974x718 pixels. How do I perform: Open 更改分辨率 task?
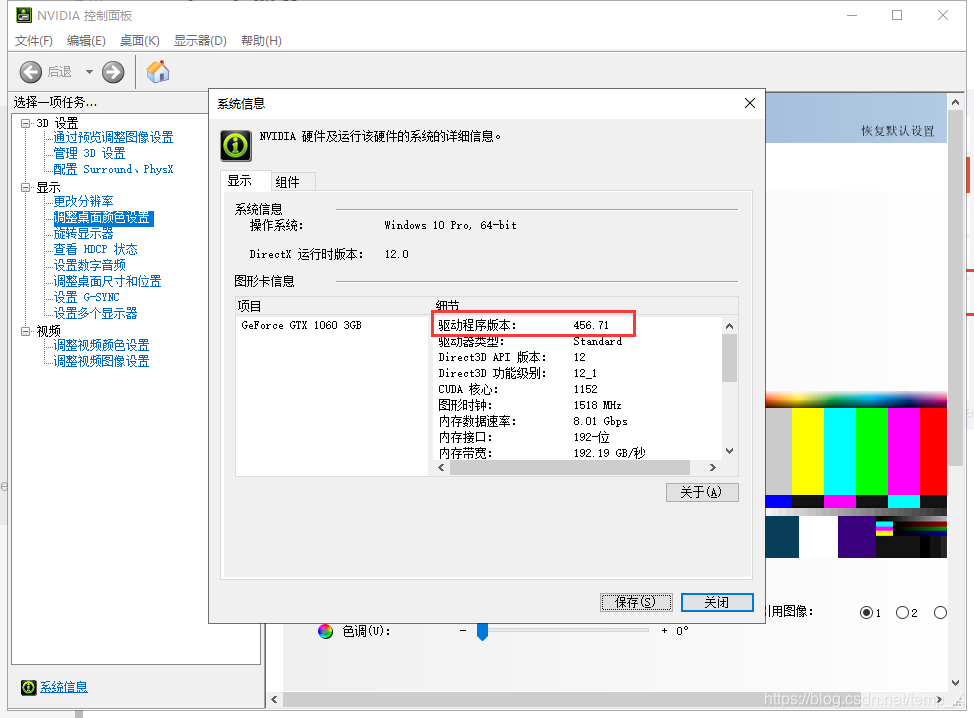tap(83, 201)
